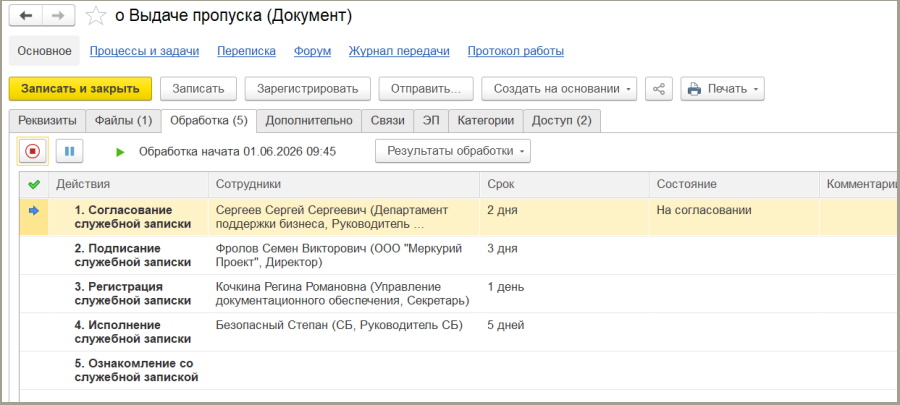Click the 3 дня deadline cell
The image size is (900, 405).
click(565, 255)
